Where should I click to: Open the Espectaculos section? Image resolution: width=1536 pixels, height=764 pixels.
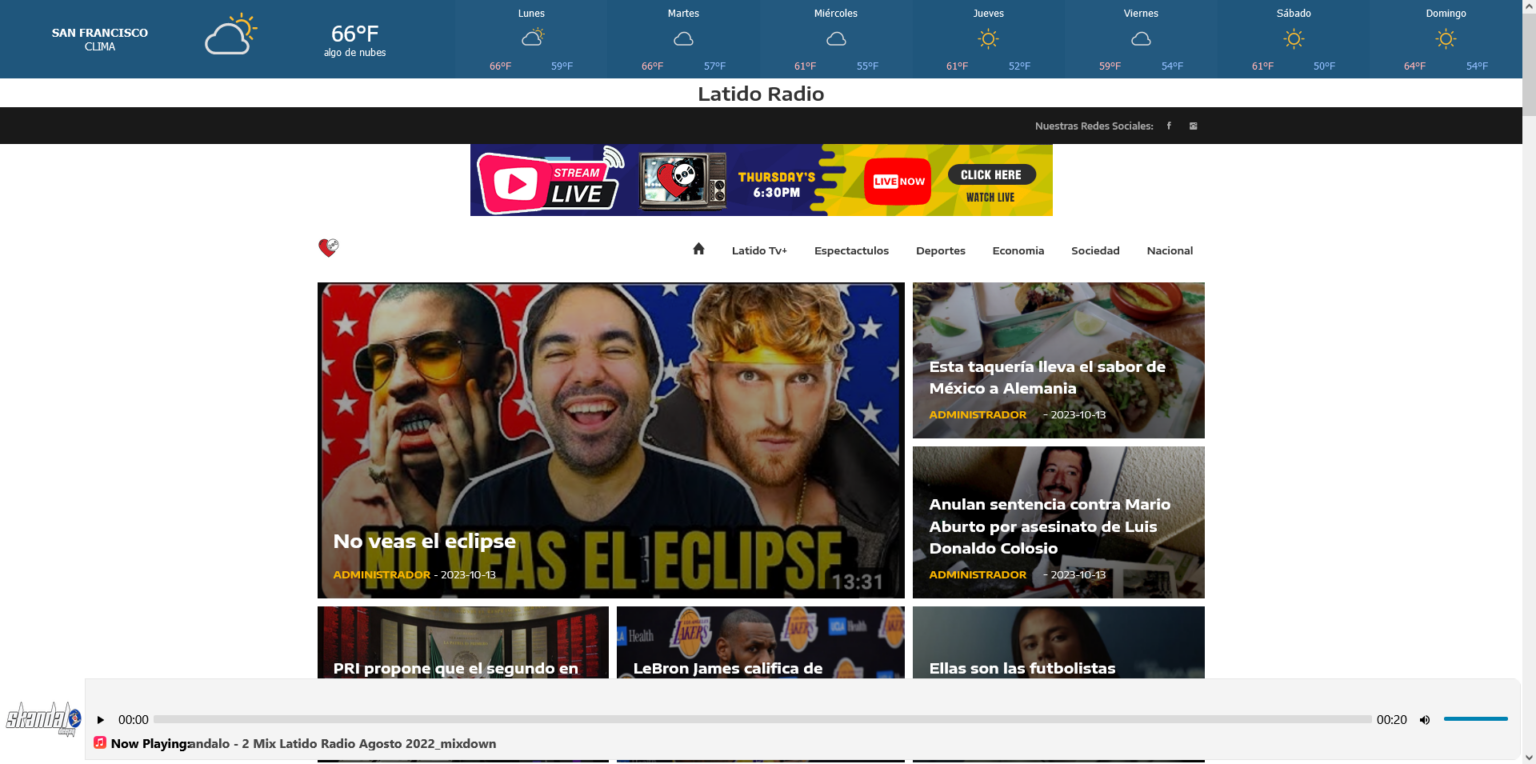pyautogui.click(x=851, y=251)
